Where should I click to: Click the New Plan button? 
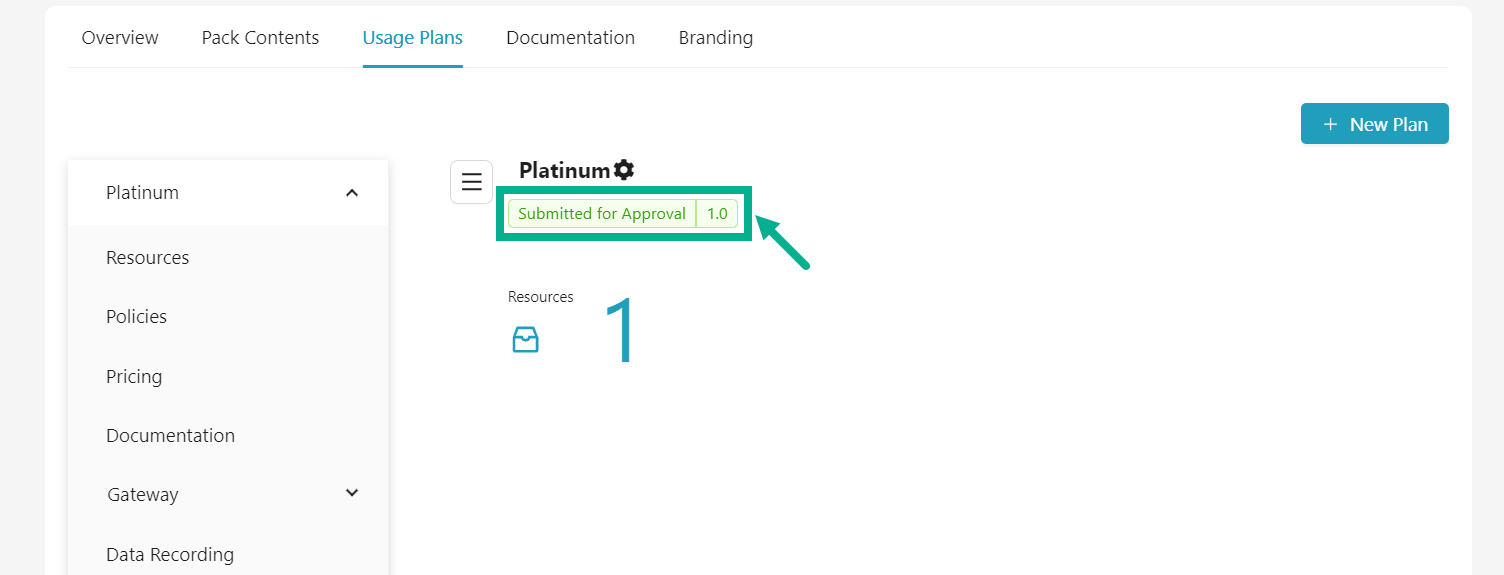pos(1374,124)
